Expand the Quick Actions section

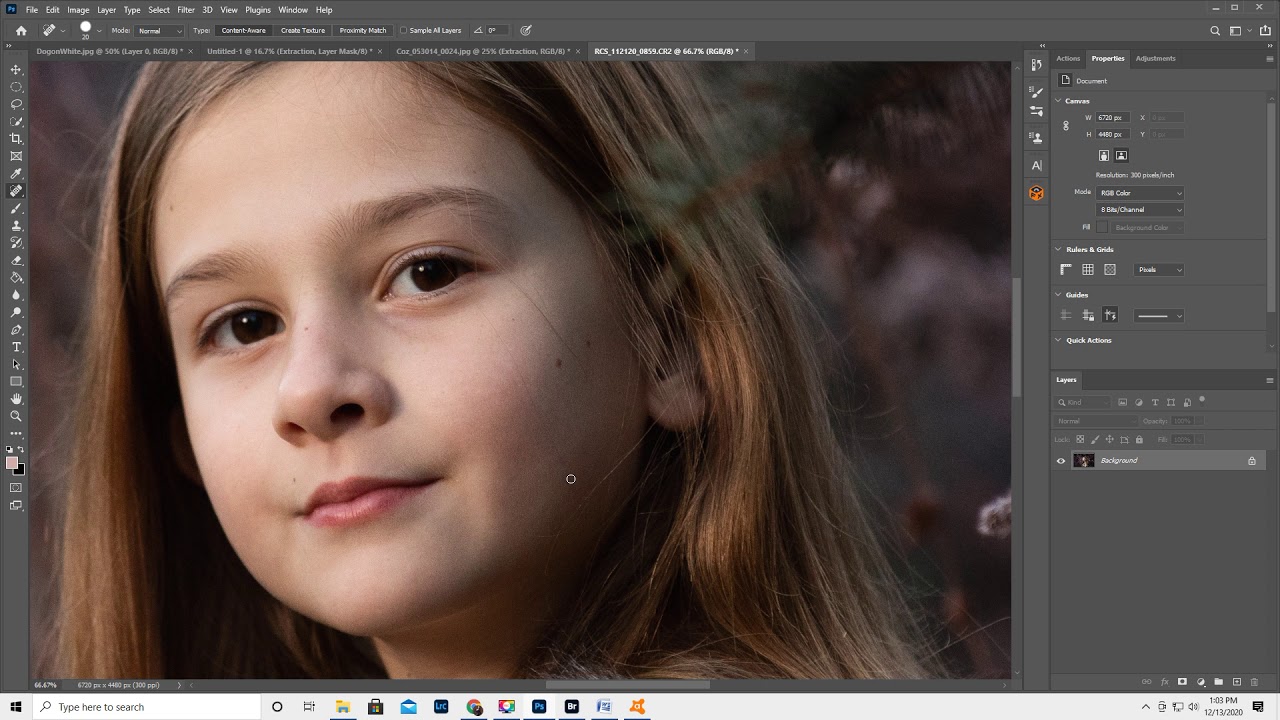(1058, 340)
